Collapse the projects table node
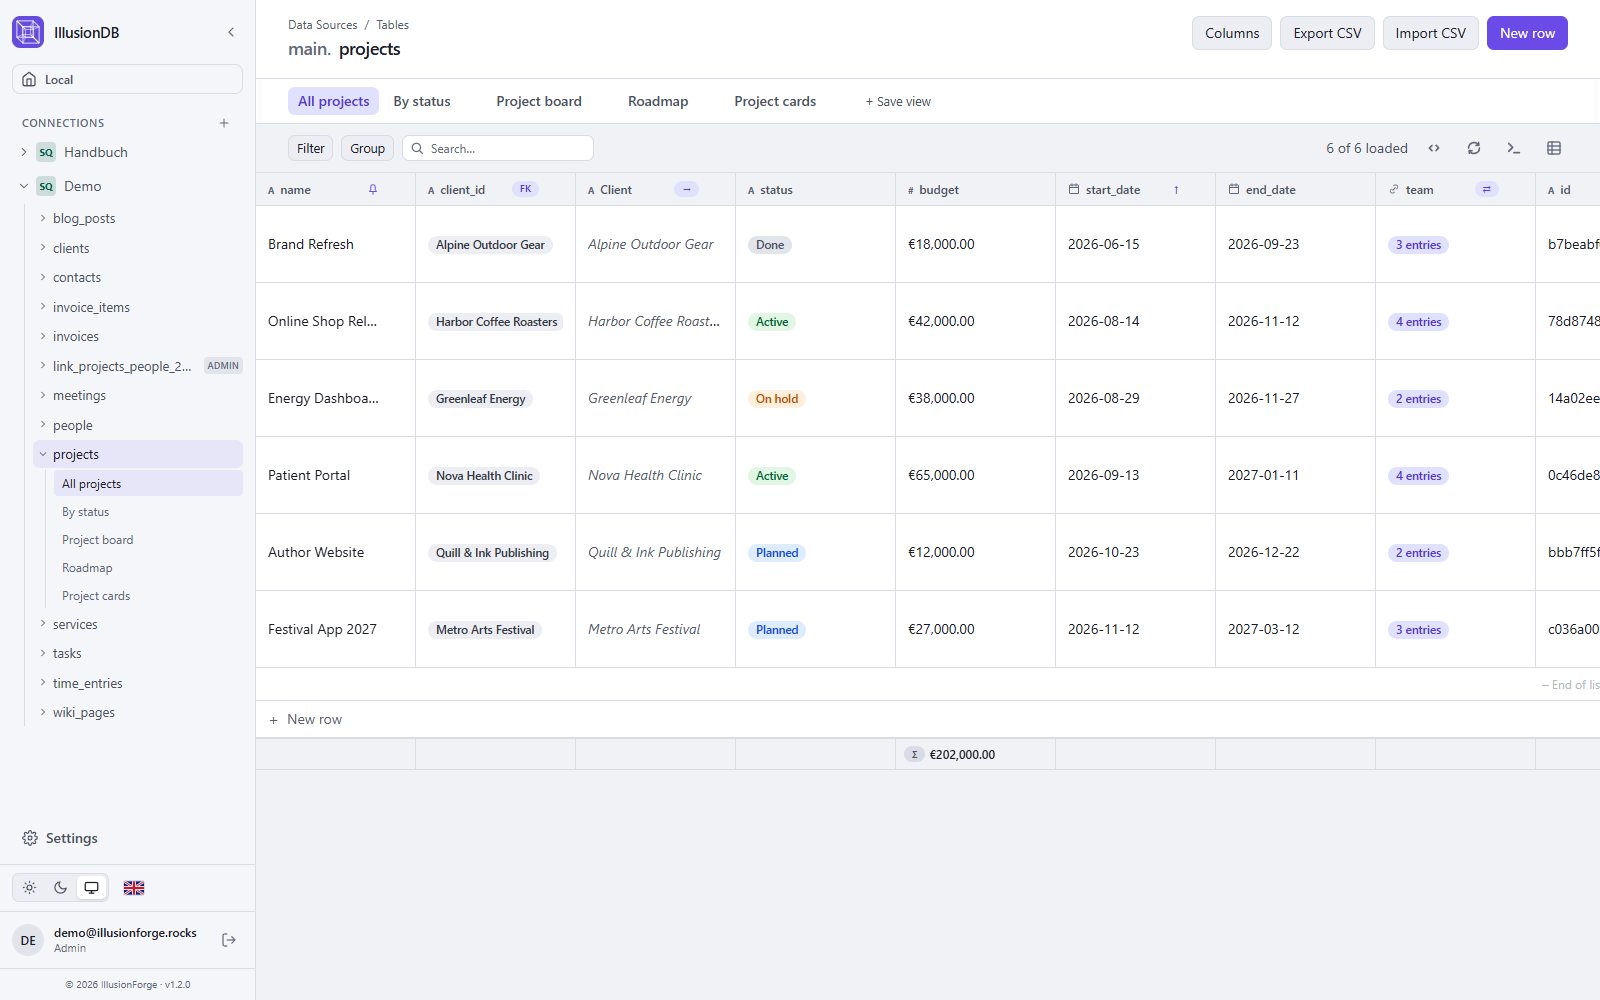Viewport: 1600px width, 1000px height. coord(43,454)
